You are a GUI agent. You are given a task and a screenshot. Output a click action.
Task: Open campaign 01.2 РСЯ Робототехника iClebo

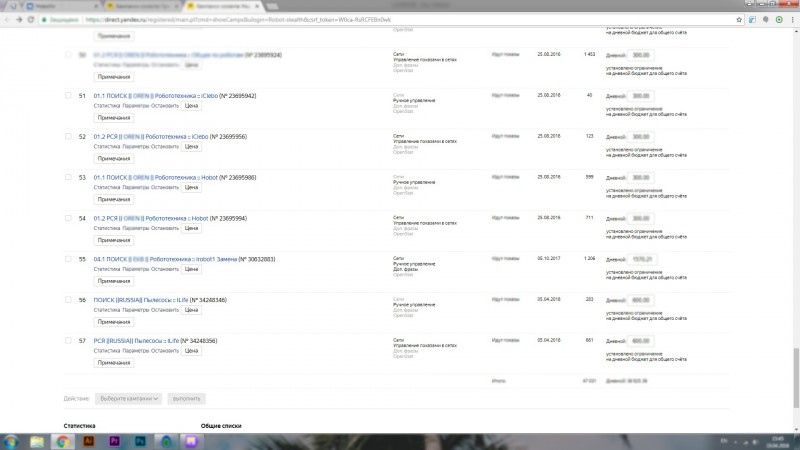click(151, 137)
